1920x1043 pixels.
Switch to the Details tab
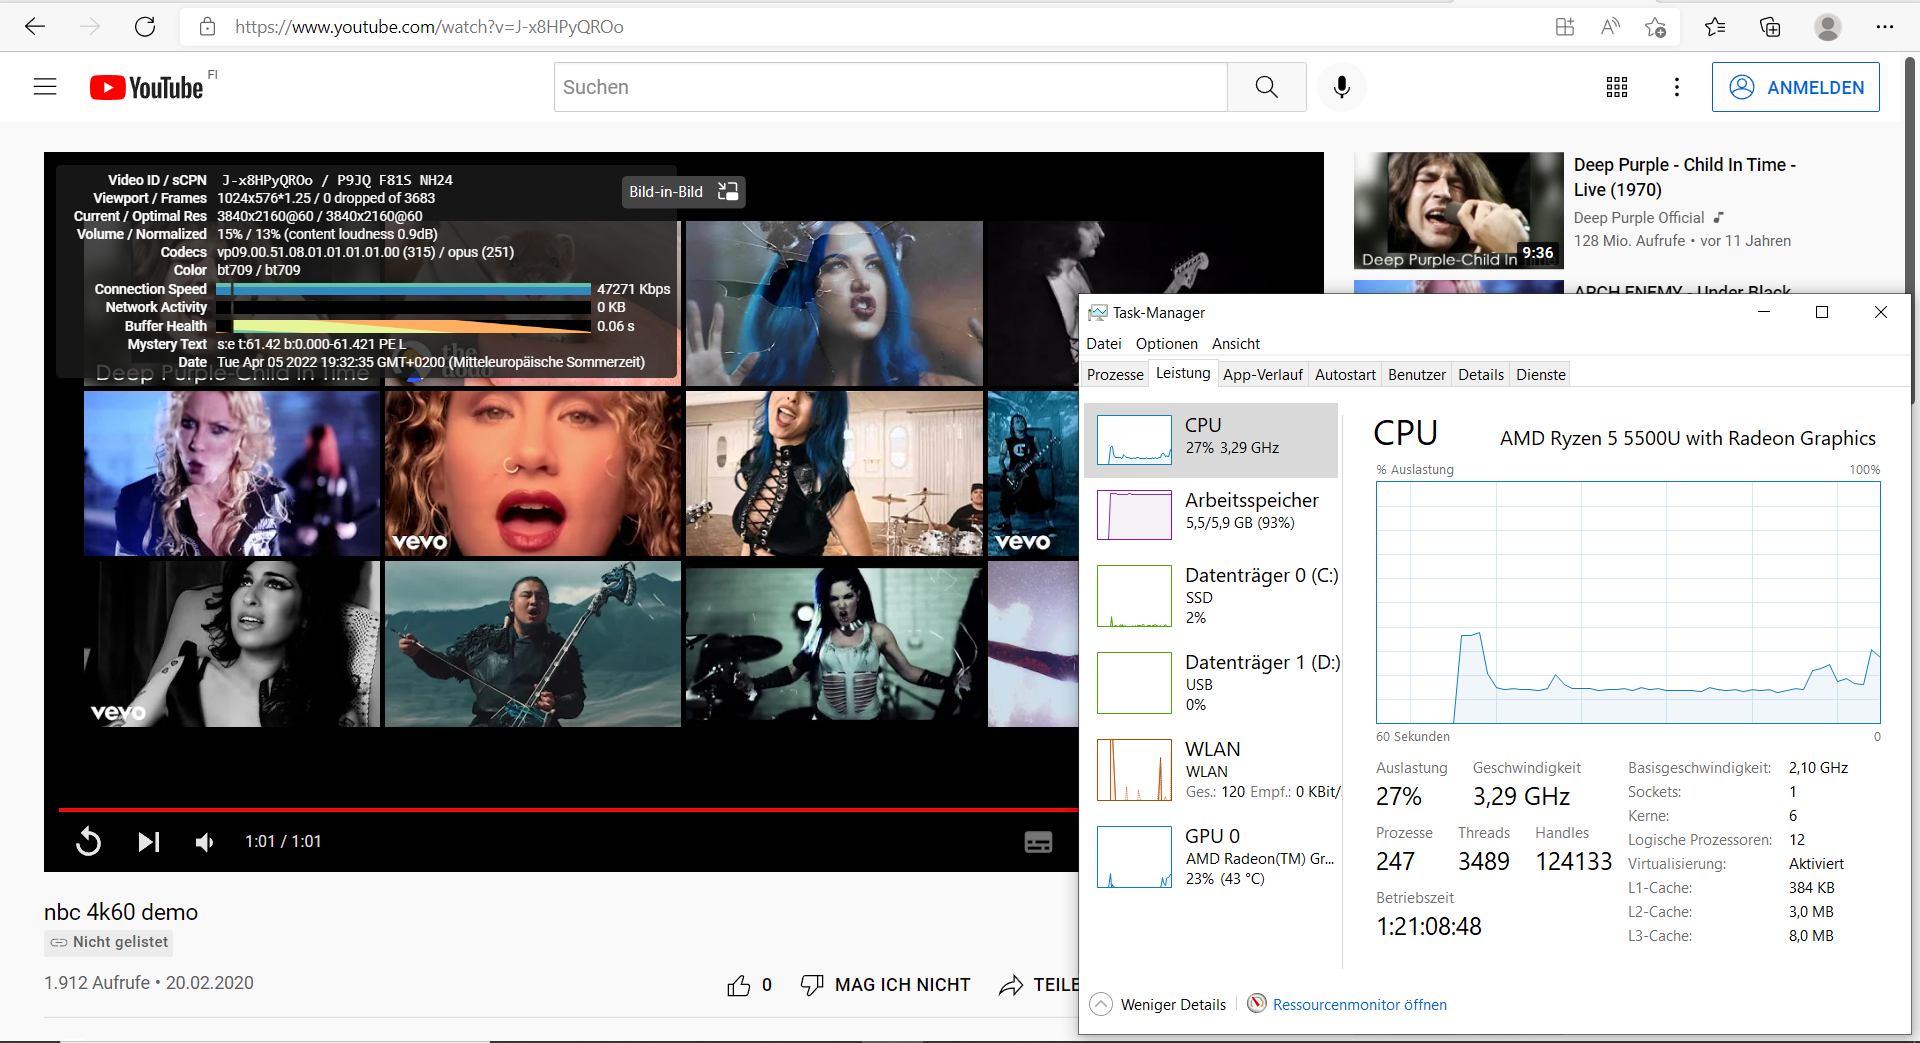tap(1481, 375)
